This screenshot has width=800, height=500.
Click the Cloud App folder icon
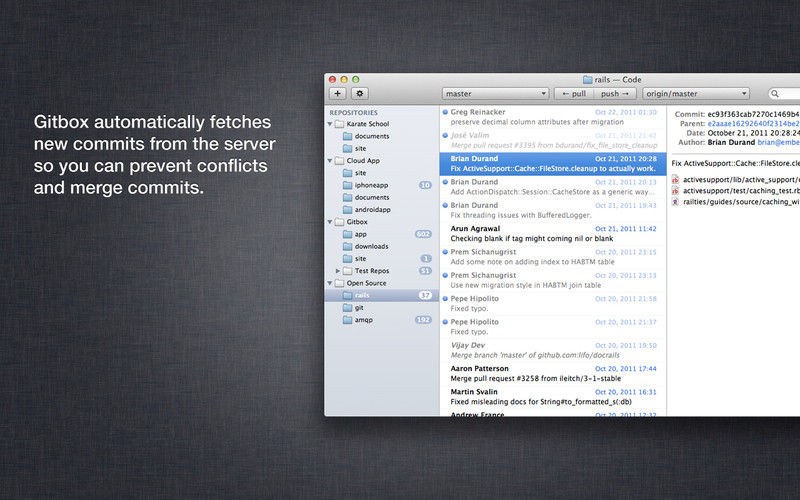pyautogui.click(x=339, y=161)
